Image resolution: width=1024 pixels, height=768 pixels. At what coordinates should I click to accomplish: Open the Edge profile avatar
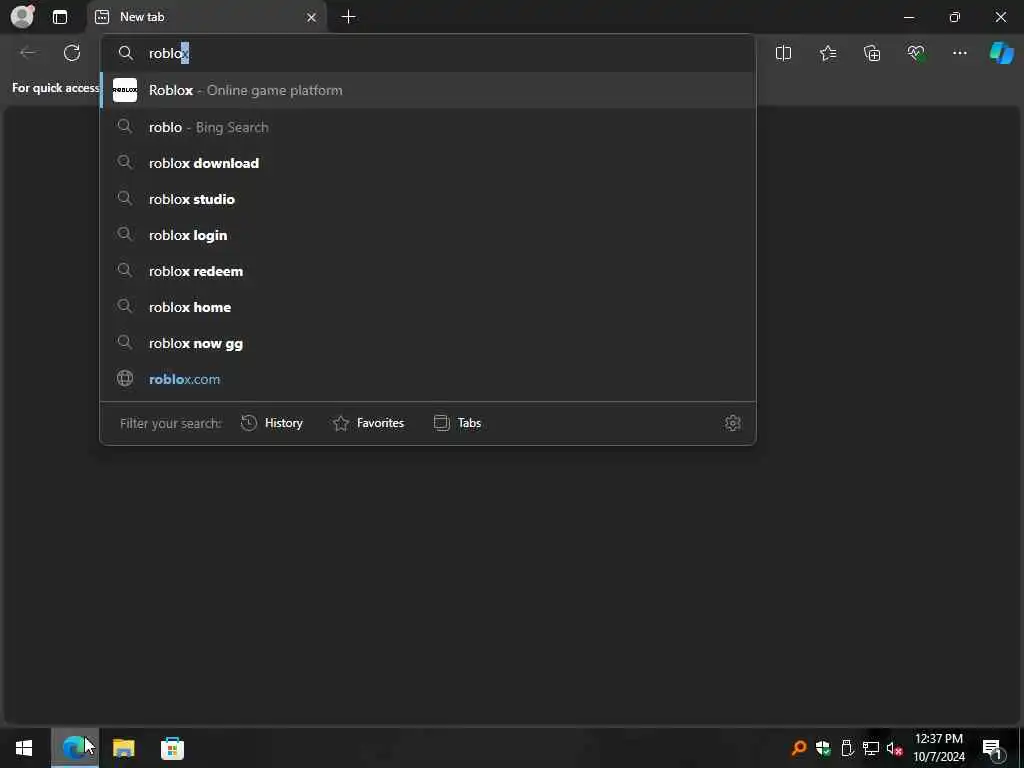click(23, 16)
